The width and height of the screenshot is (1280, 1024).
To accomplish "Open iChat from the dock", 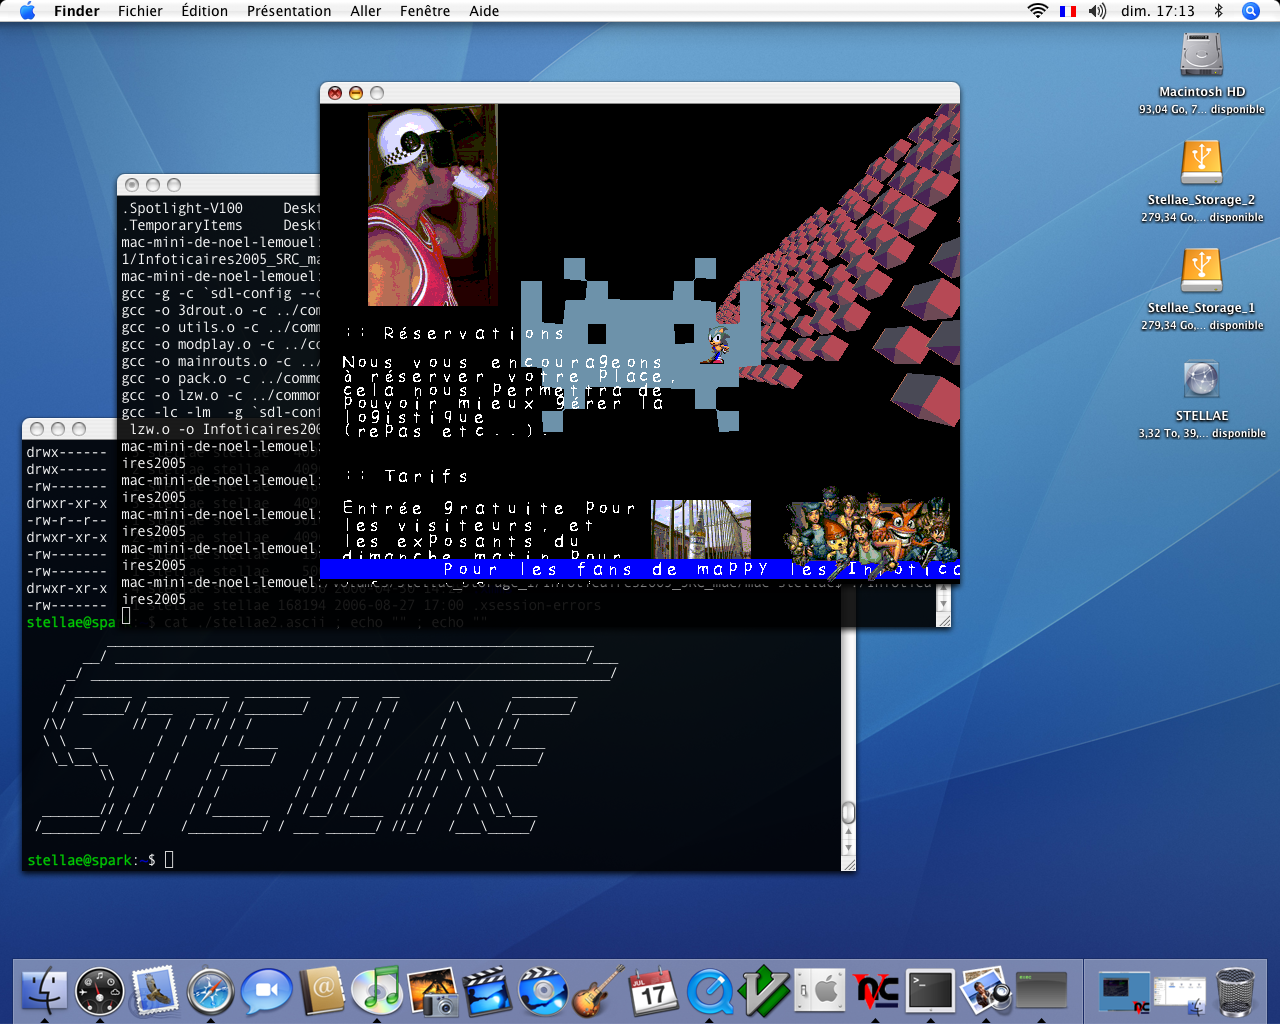I will click(x=266, y=991).
